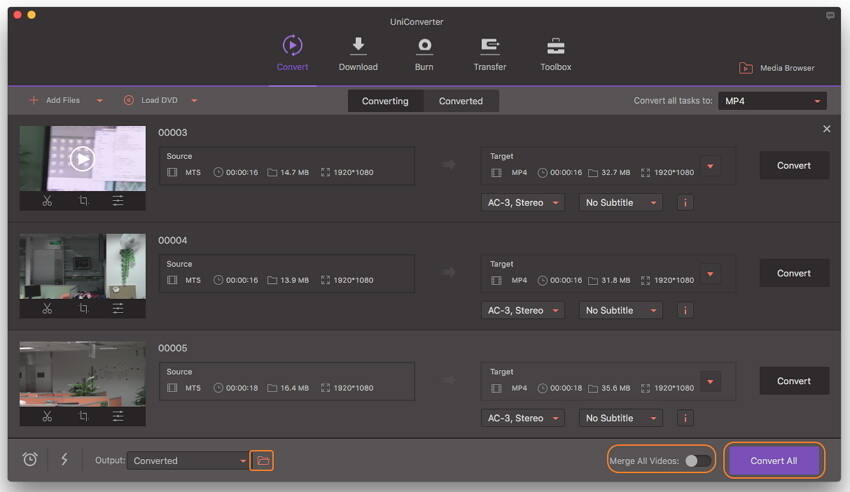Click the 00003 file name
Screen dimensions: 850x492
click(172, 133)
